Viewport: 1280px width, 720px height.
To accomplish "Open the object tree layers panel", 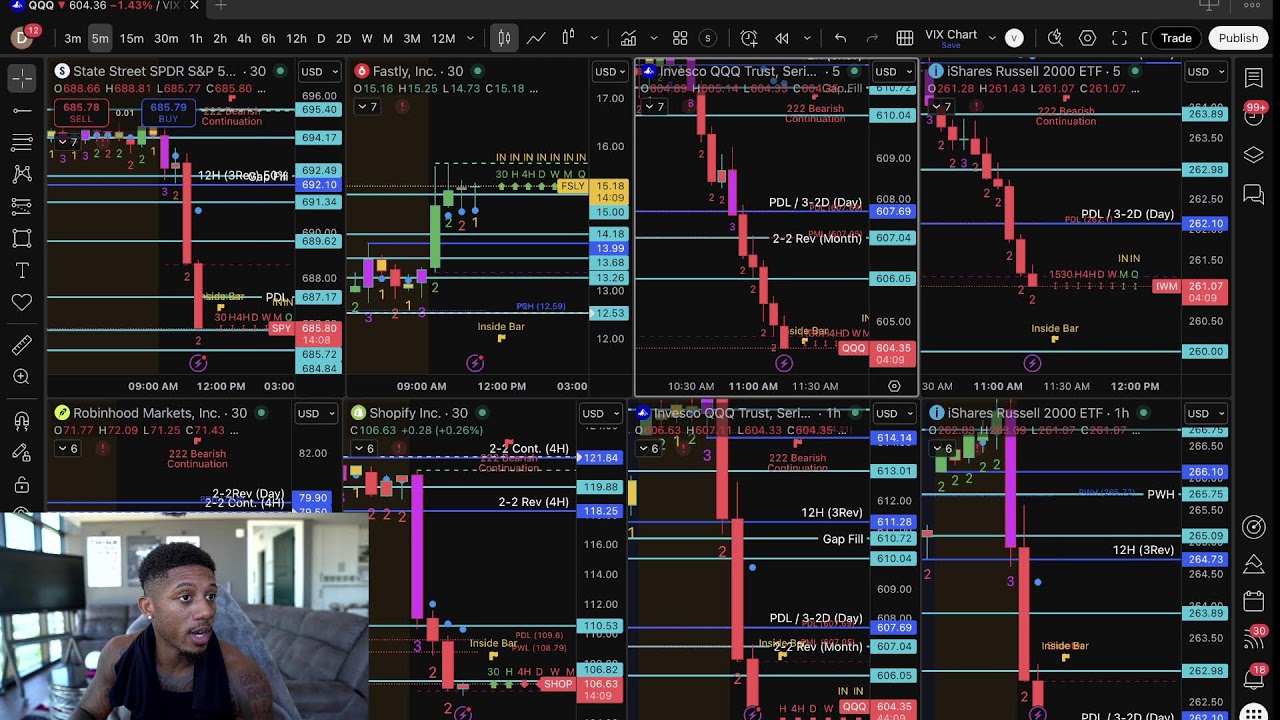I will click(x=1254, y=155).
